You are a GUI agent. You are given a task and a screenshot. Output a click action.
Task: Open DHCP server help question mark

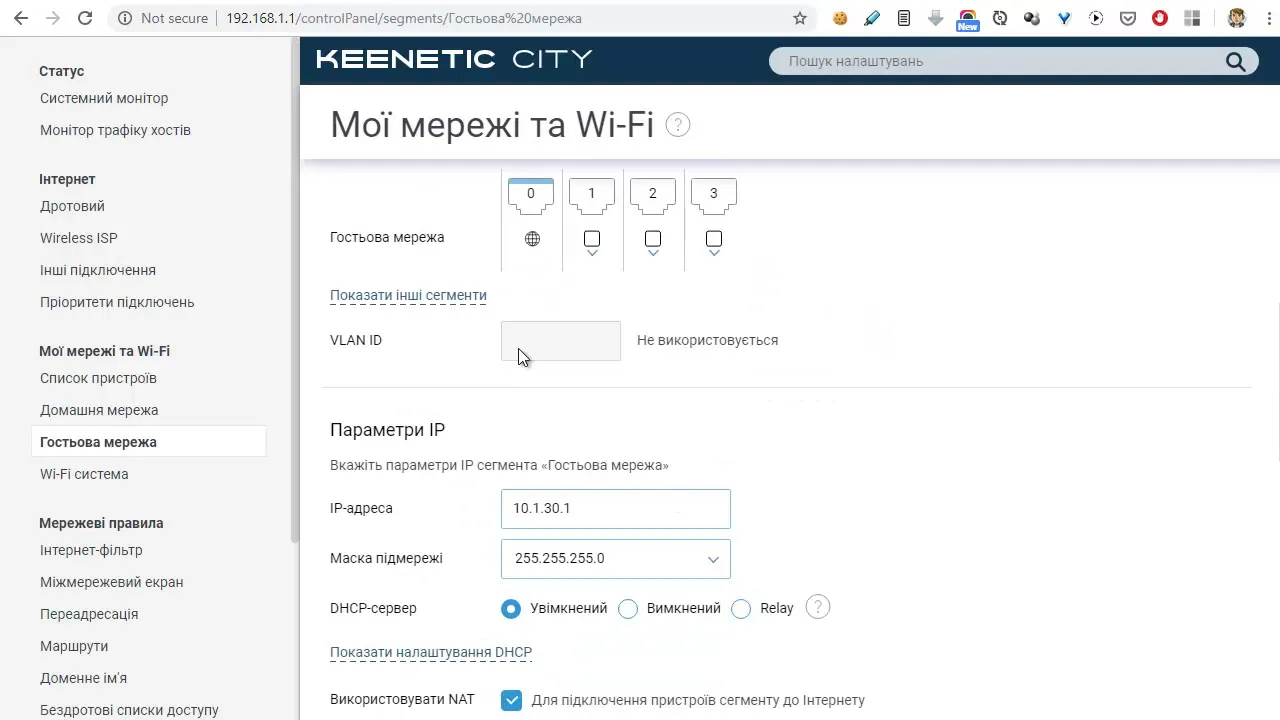tap(818, 607)
